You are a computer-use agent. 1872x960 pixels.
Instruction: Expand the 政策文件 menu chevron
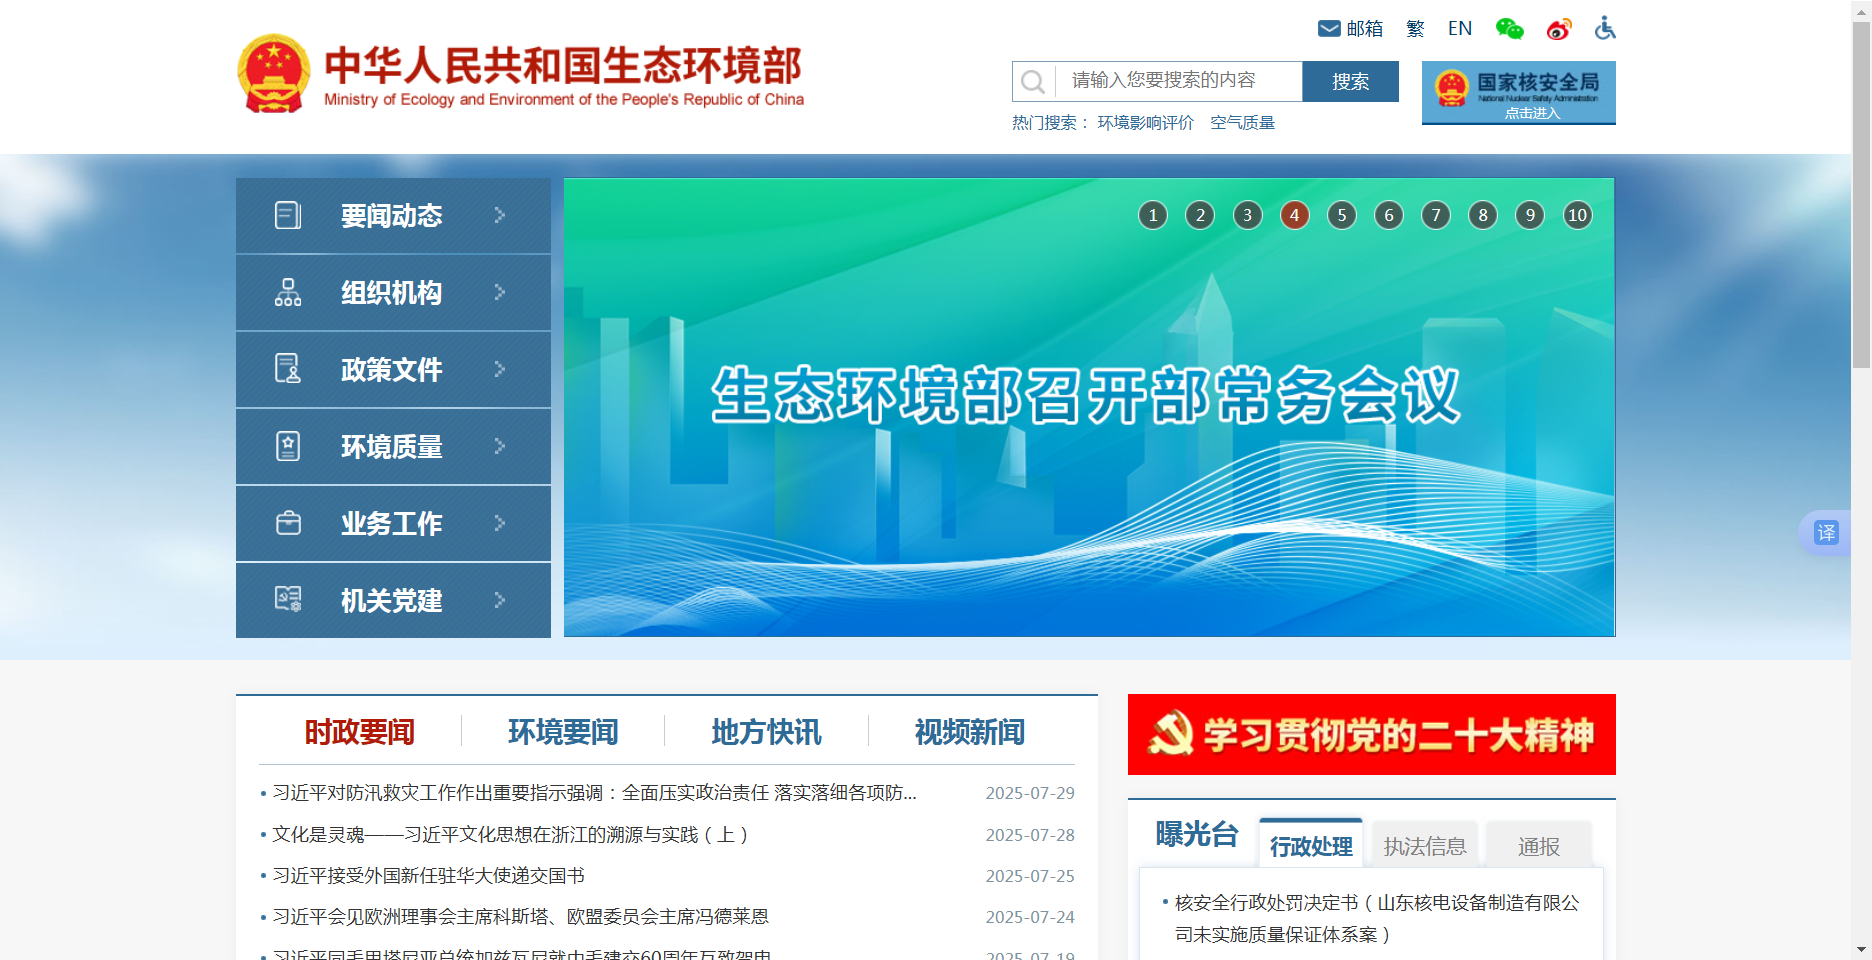(x=500, y=369)
